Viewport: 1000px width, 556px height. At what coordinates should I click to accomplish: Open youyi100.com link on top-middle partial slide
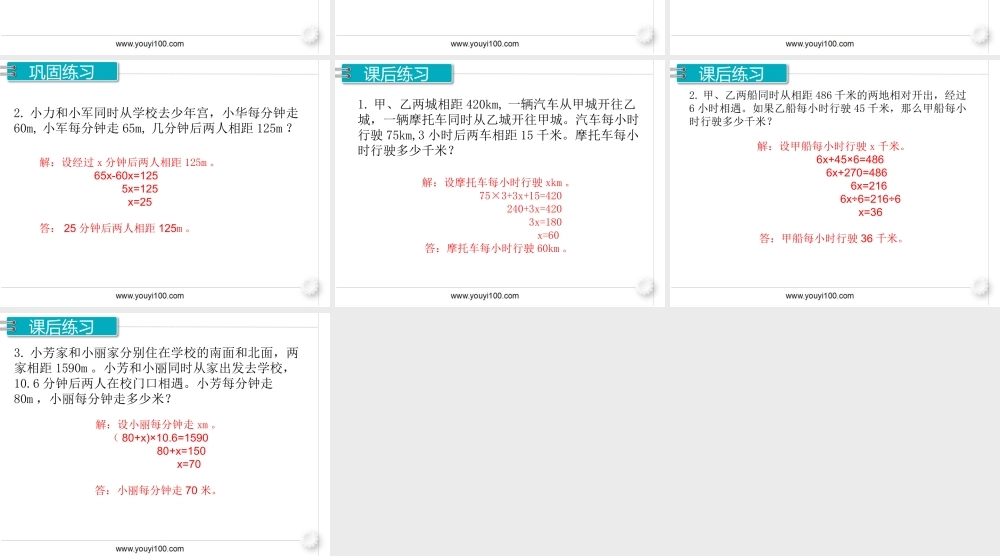tap(485, 44)
